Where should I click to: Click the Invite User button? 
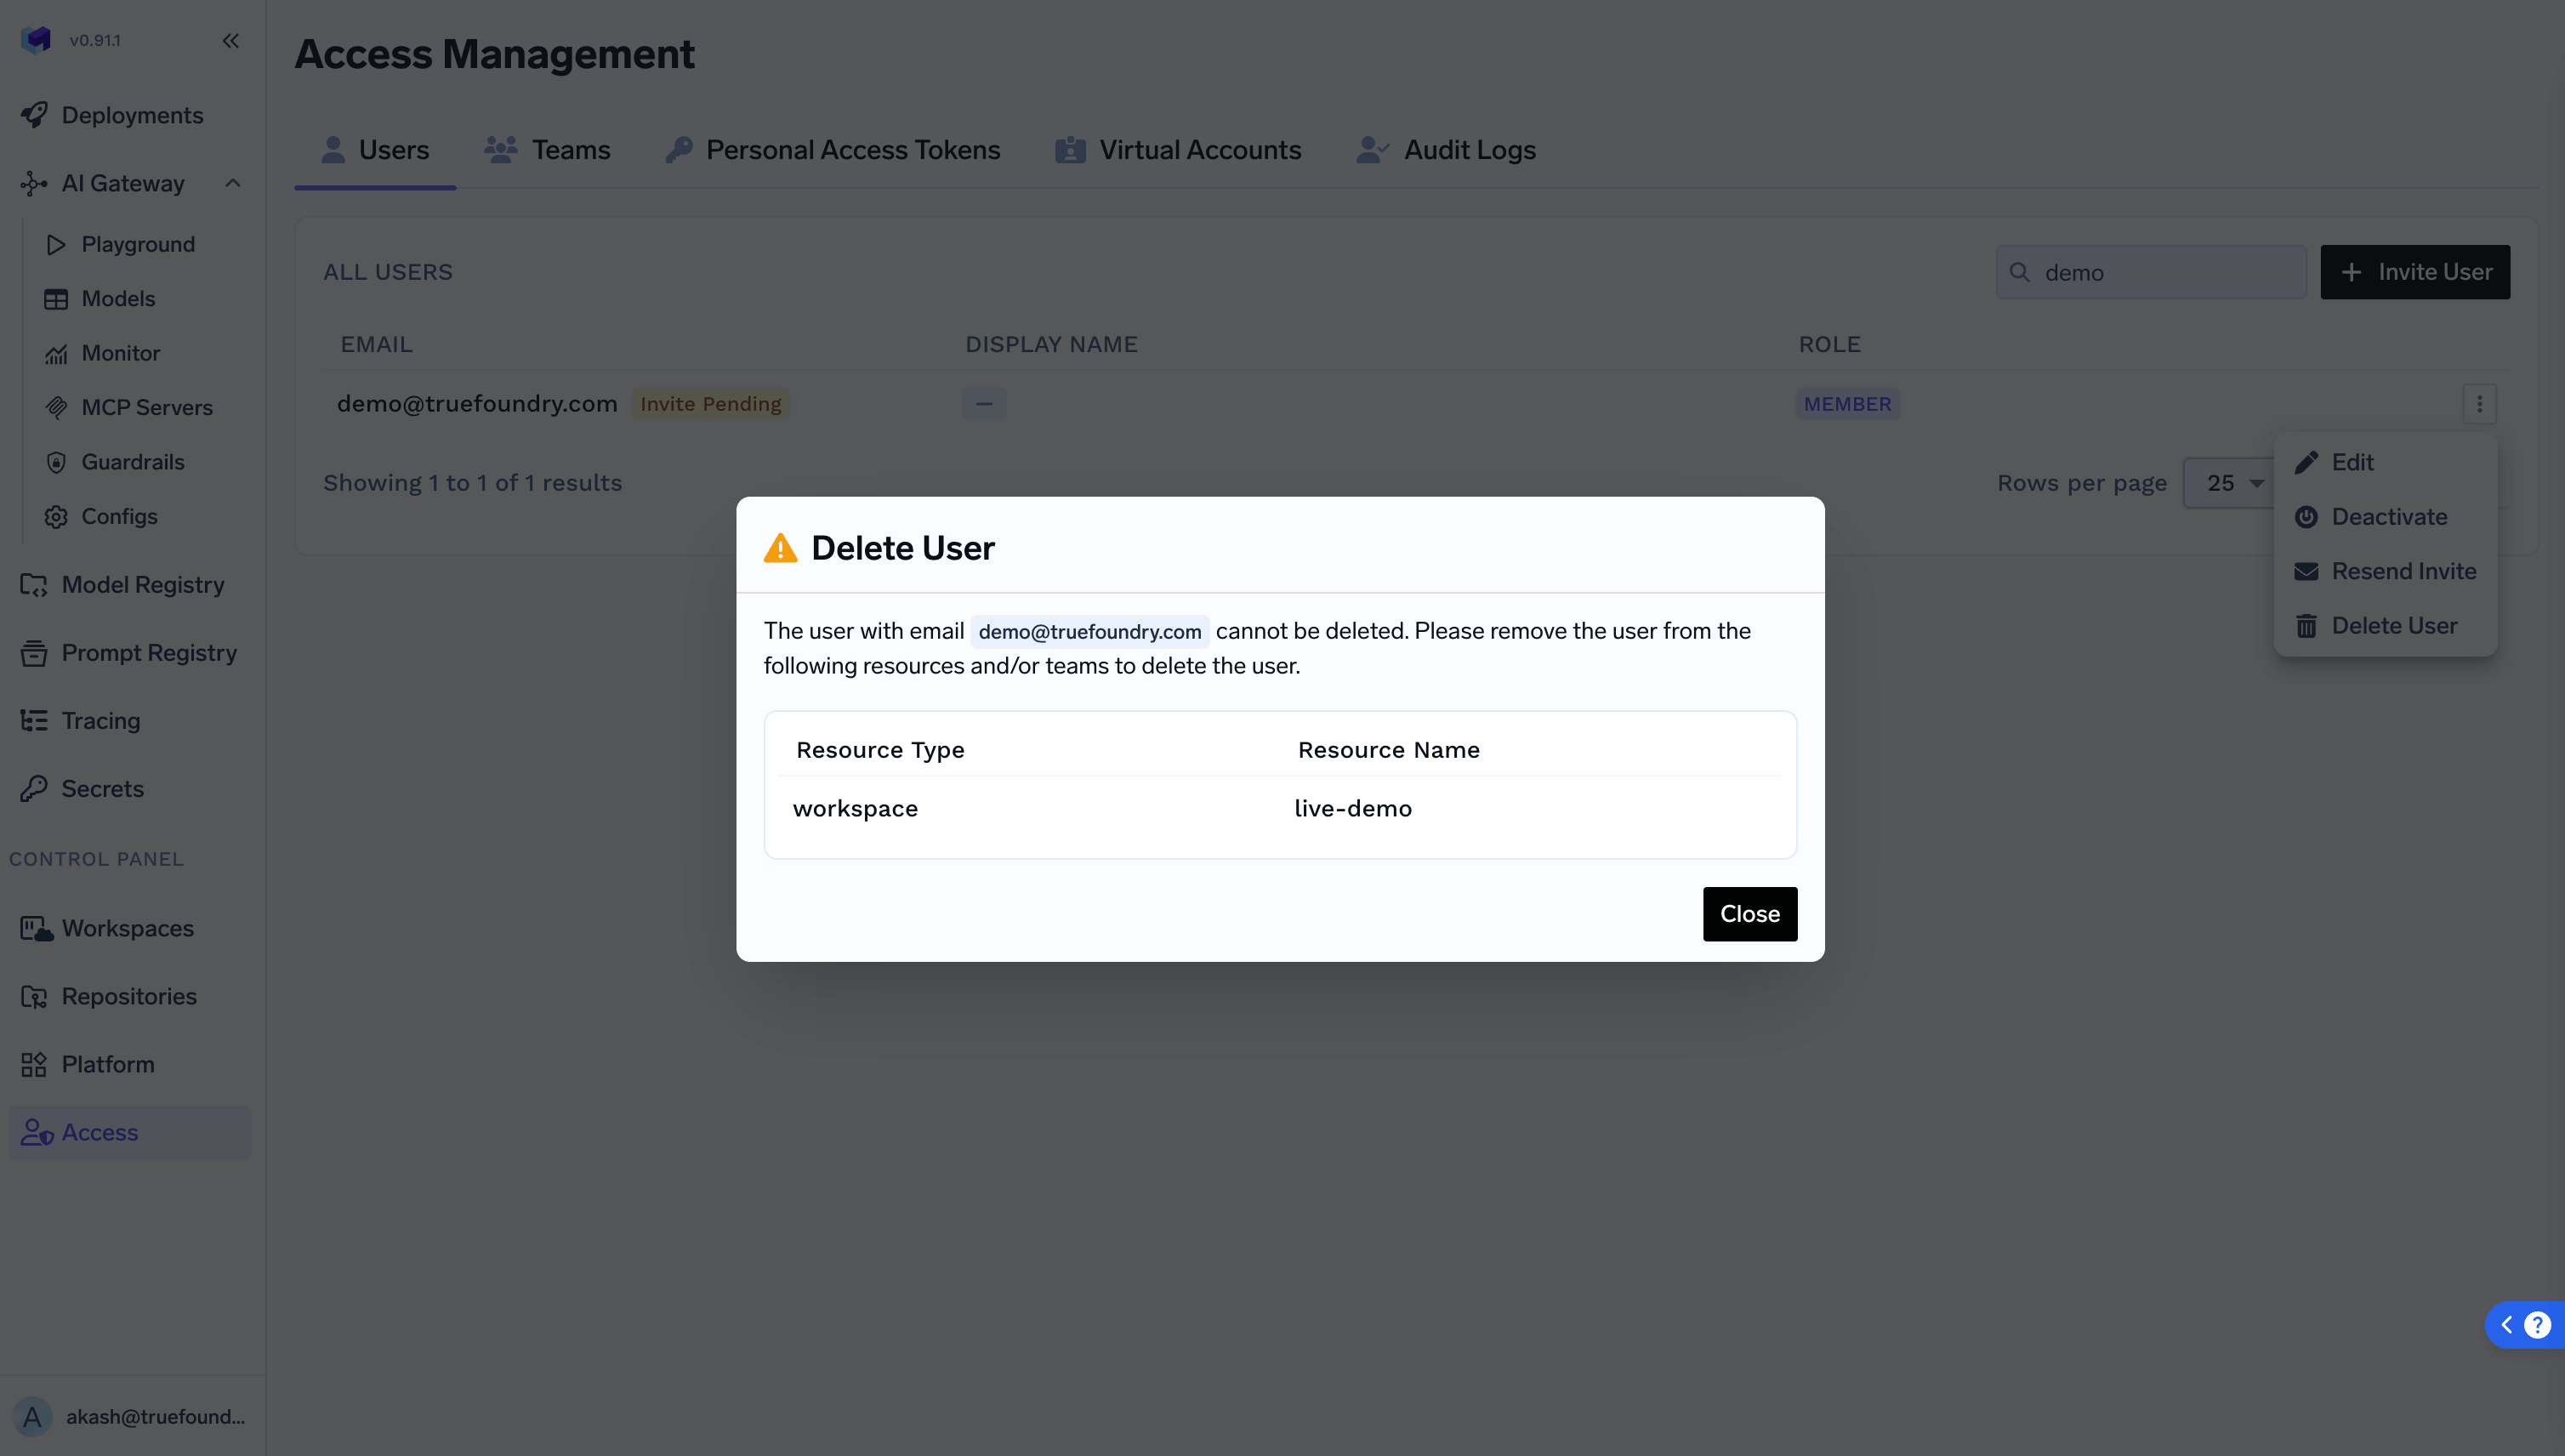point(2415,272)
